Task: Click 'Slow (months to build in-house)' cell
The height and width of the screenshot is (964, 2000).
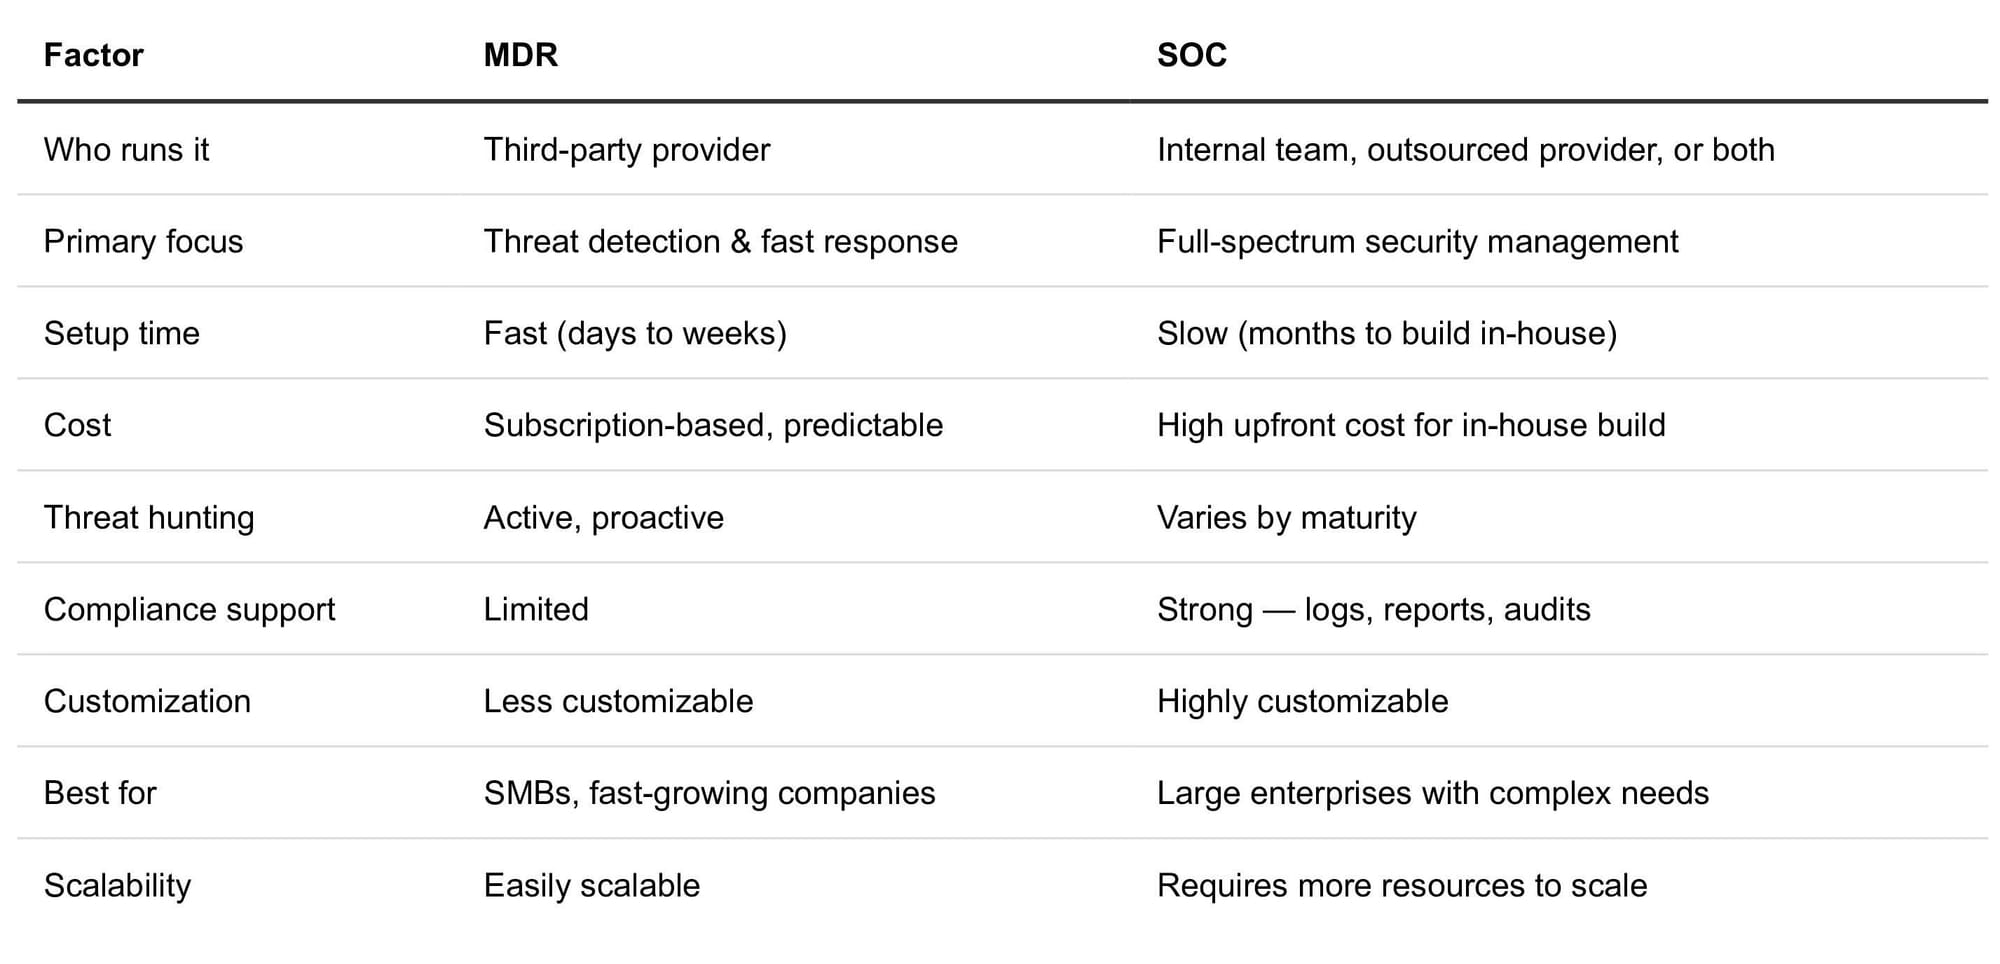Action: pyautogui.click(x=1386, y=334)
